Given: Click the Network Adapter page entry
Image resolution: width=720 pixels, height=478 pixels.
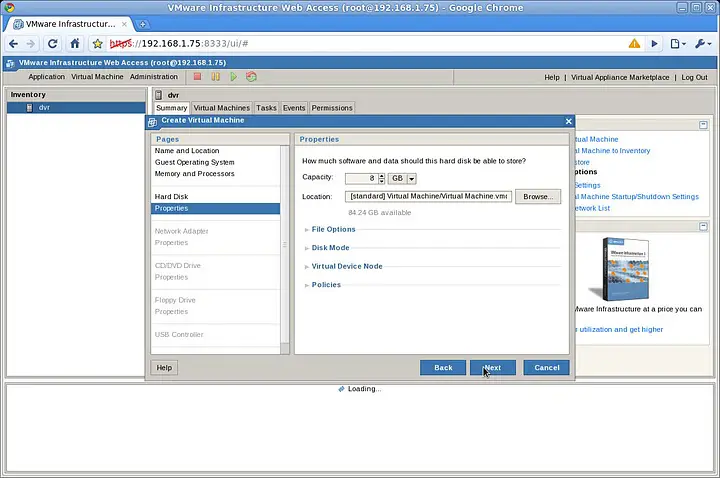Looking at the screenshot, I should pyautogui.click(x=181, y=231).
